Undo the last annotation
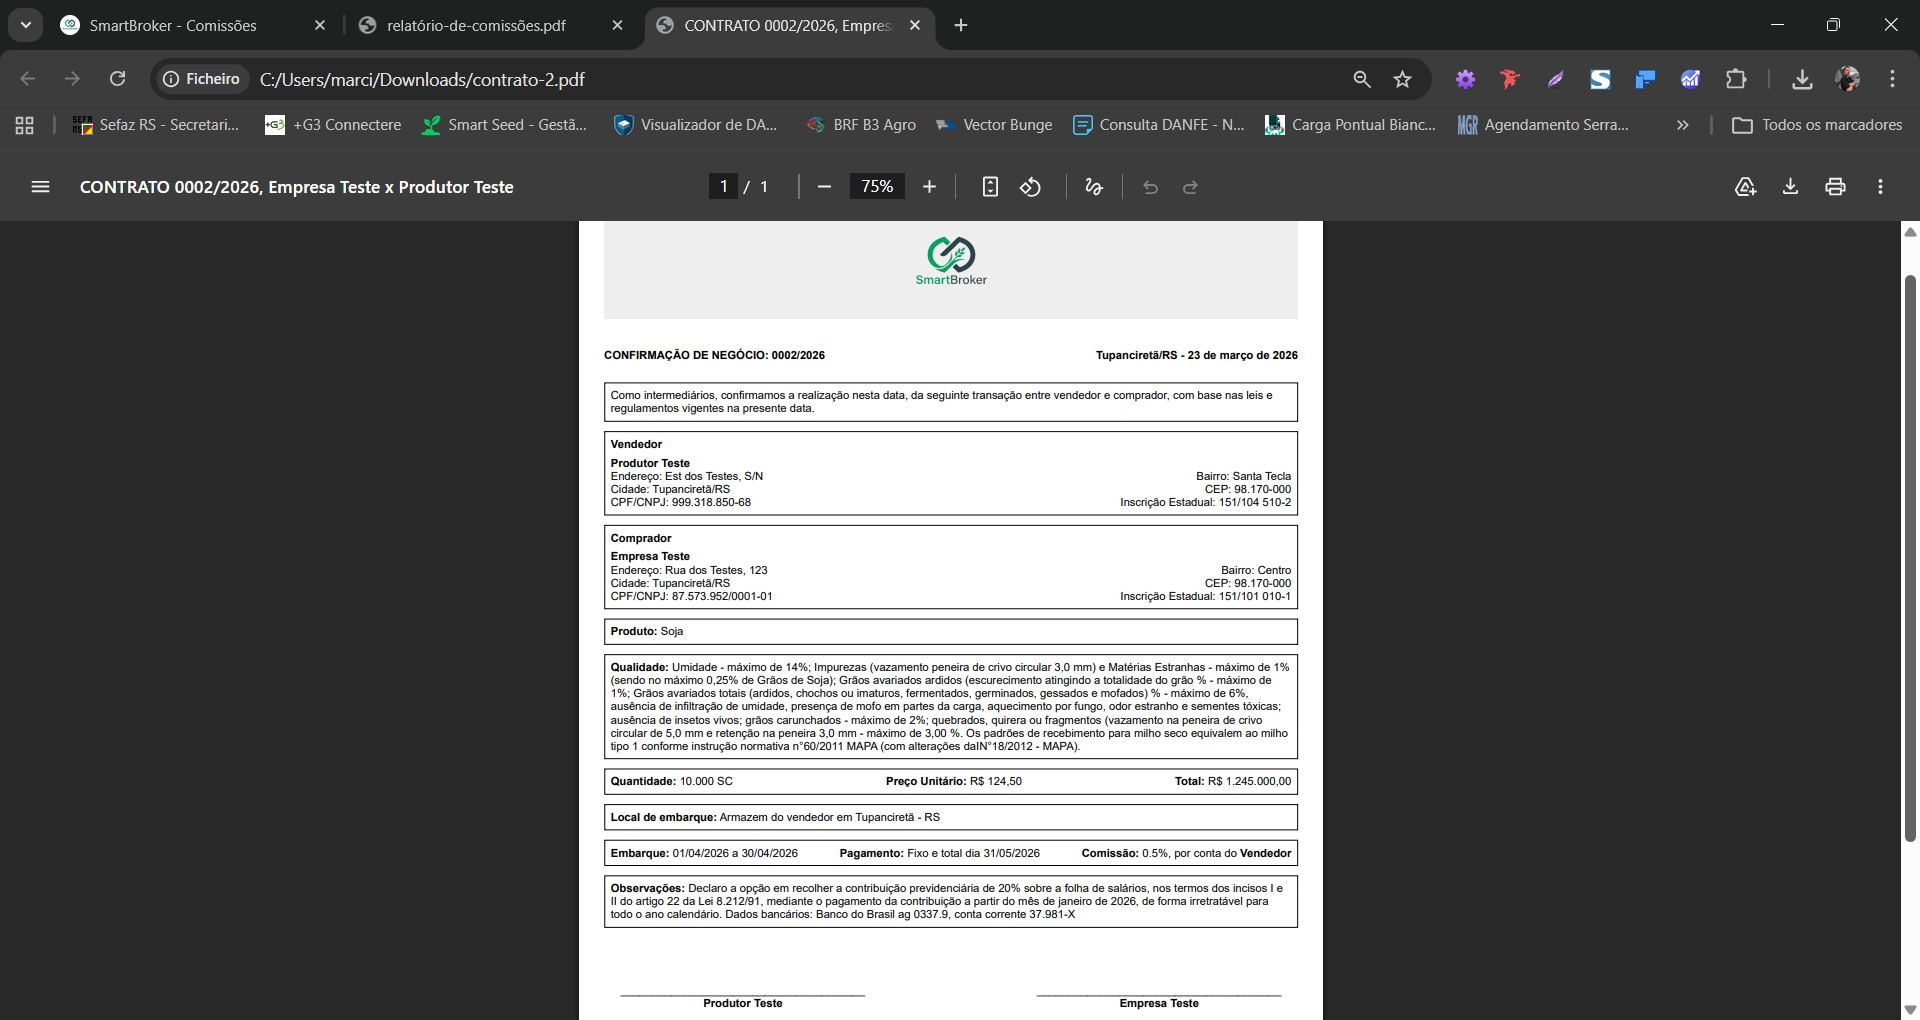1920x1020 pixels. [1151, 187]
